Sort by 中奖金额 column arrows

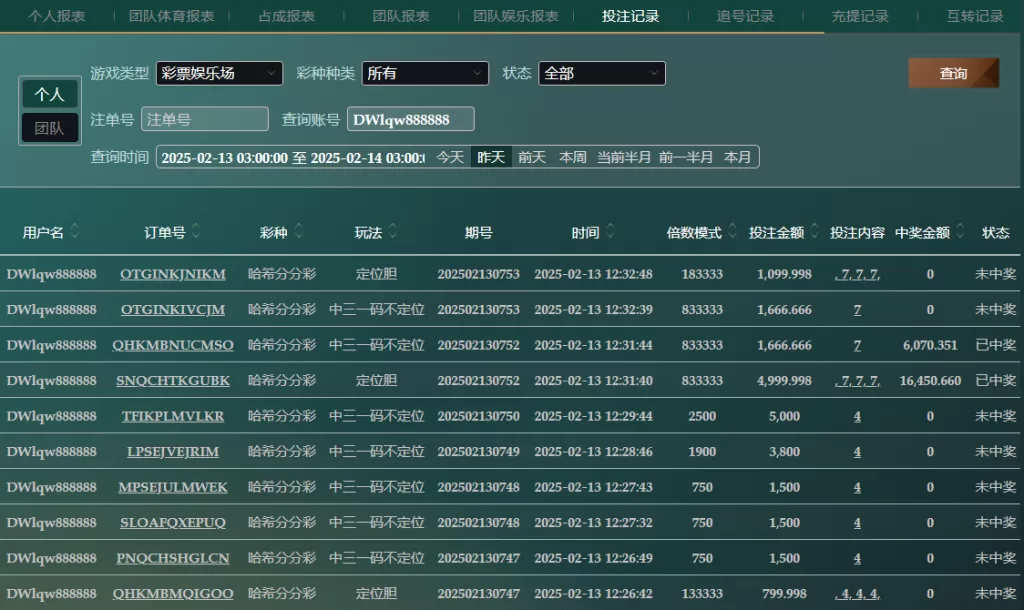click(x=959, y=231)
